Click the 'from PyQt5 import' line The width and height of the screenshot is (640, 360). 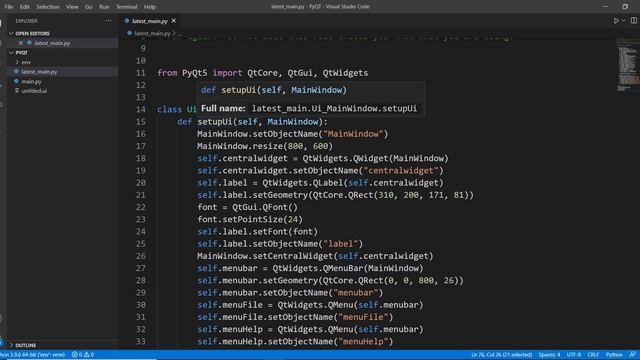coord(262,73)
